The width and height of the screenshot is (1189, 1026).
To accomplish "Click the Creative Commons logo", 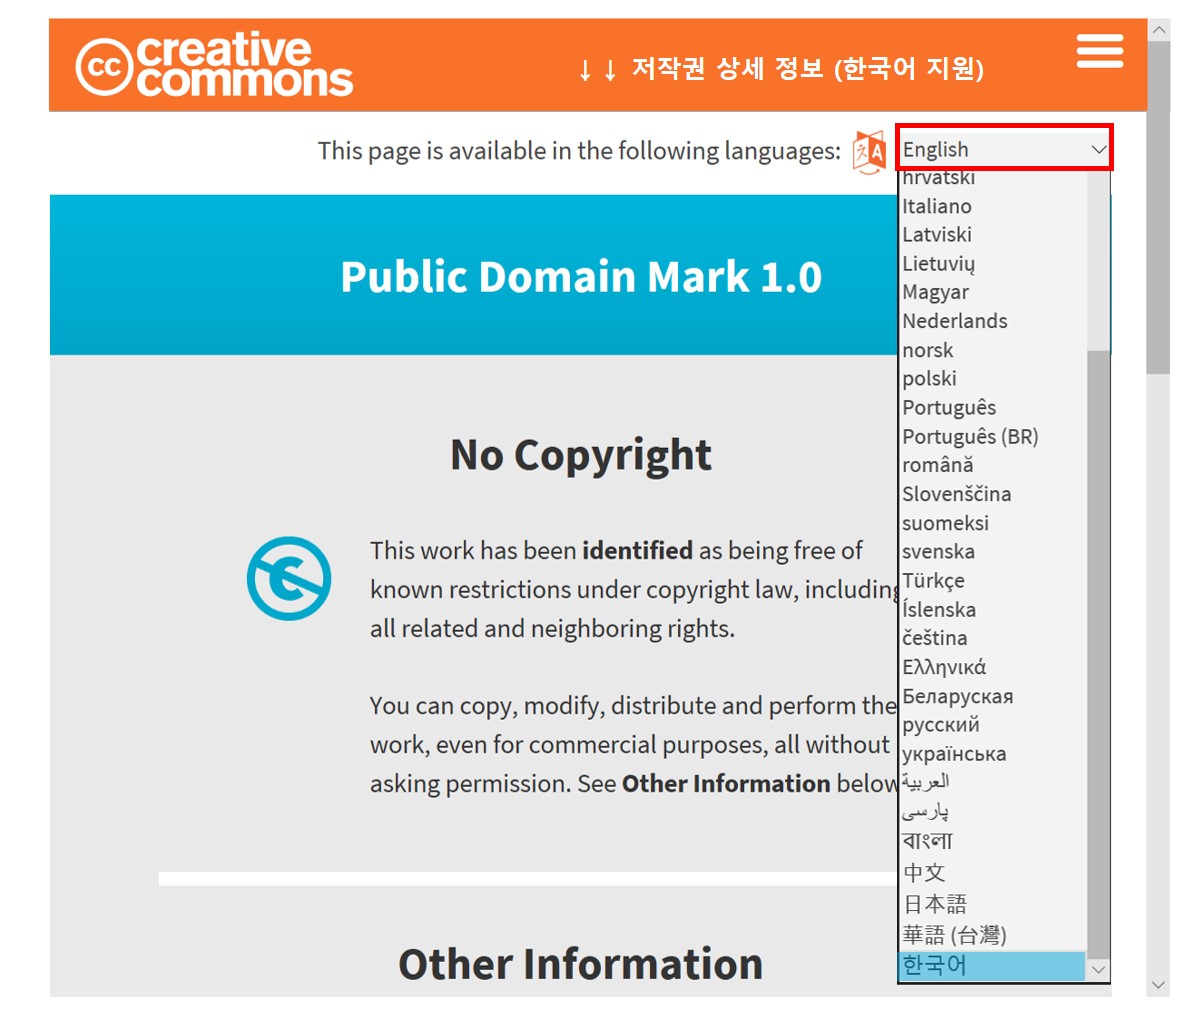I will click(x=214, y=65).
